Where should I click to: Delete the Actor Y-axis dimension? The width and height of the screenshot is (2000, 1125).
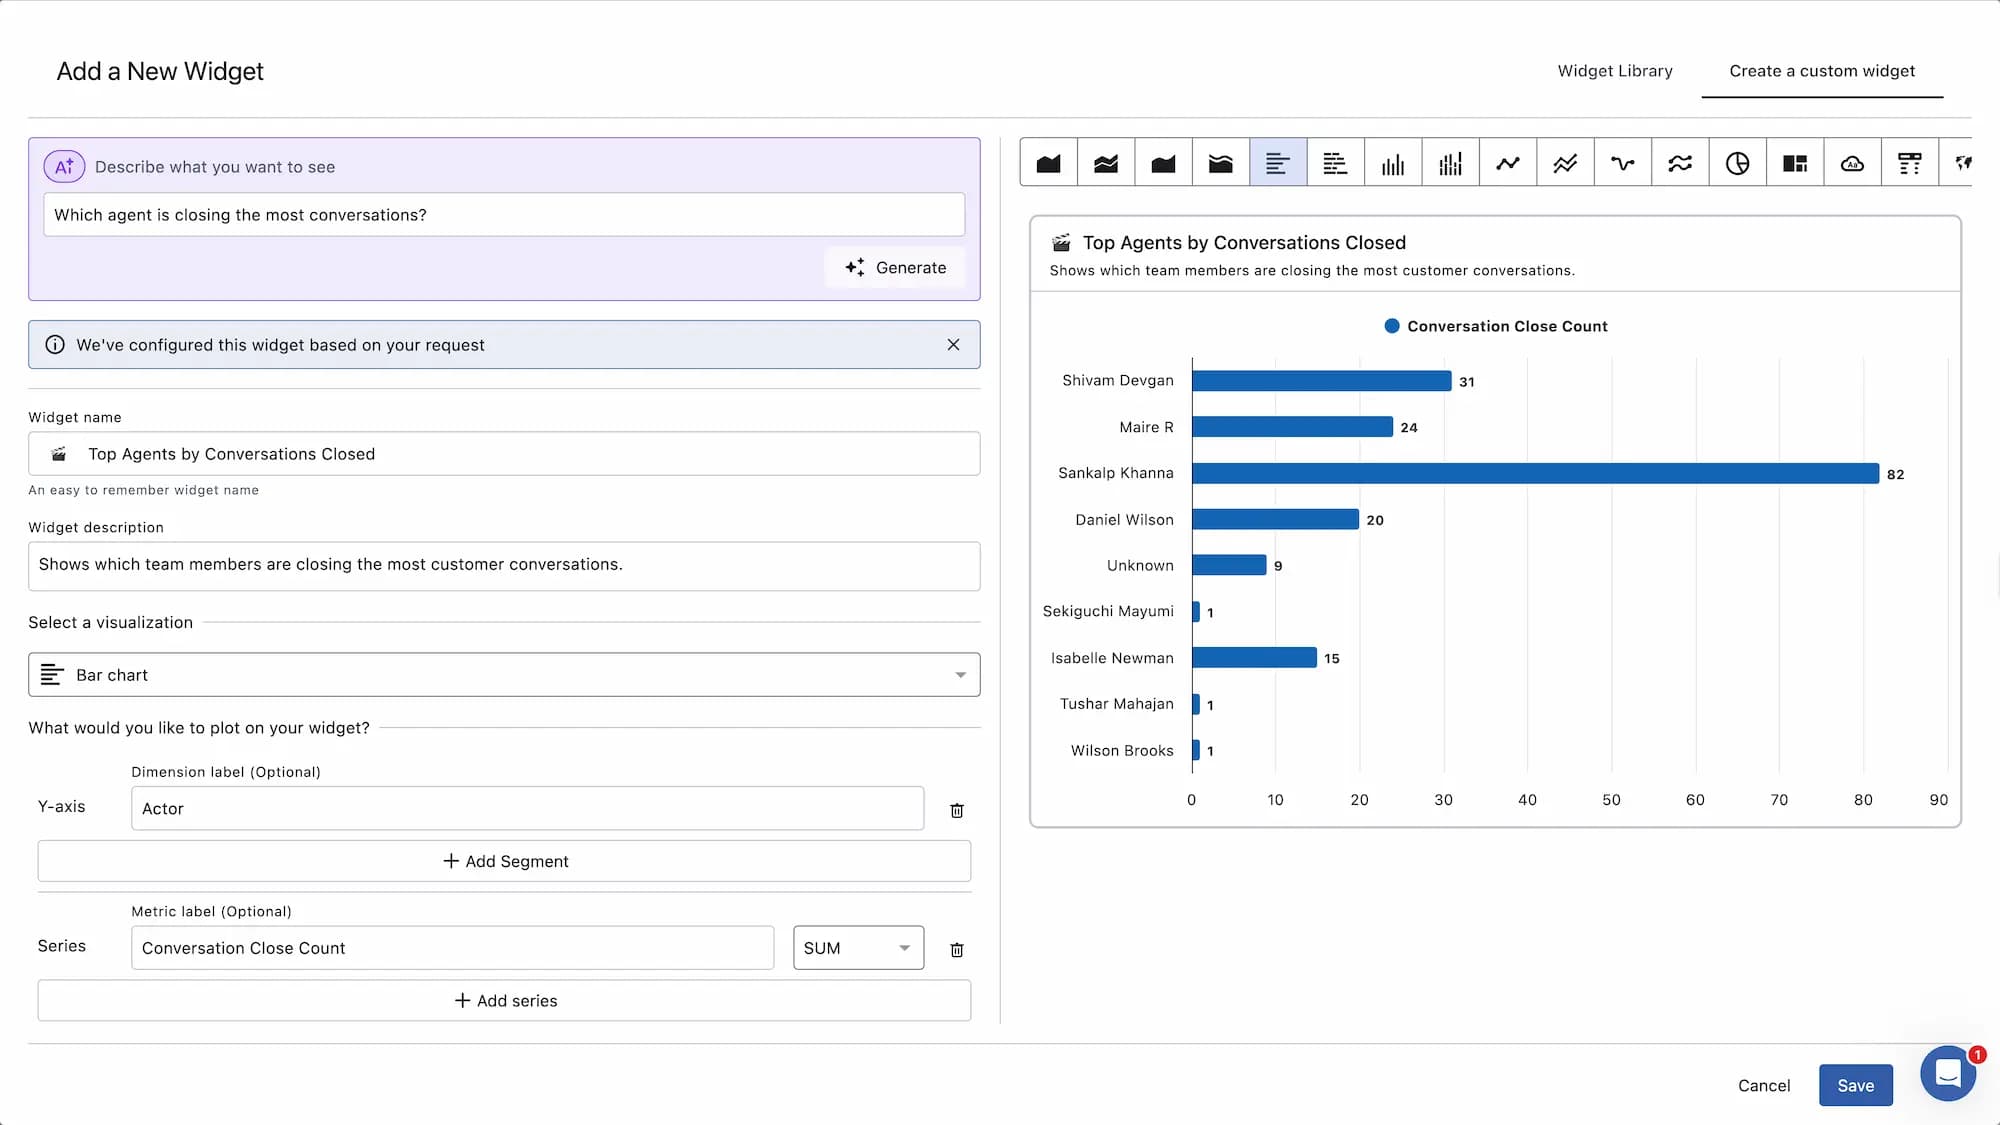[x=956, y=810]
